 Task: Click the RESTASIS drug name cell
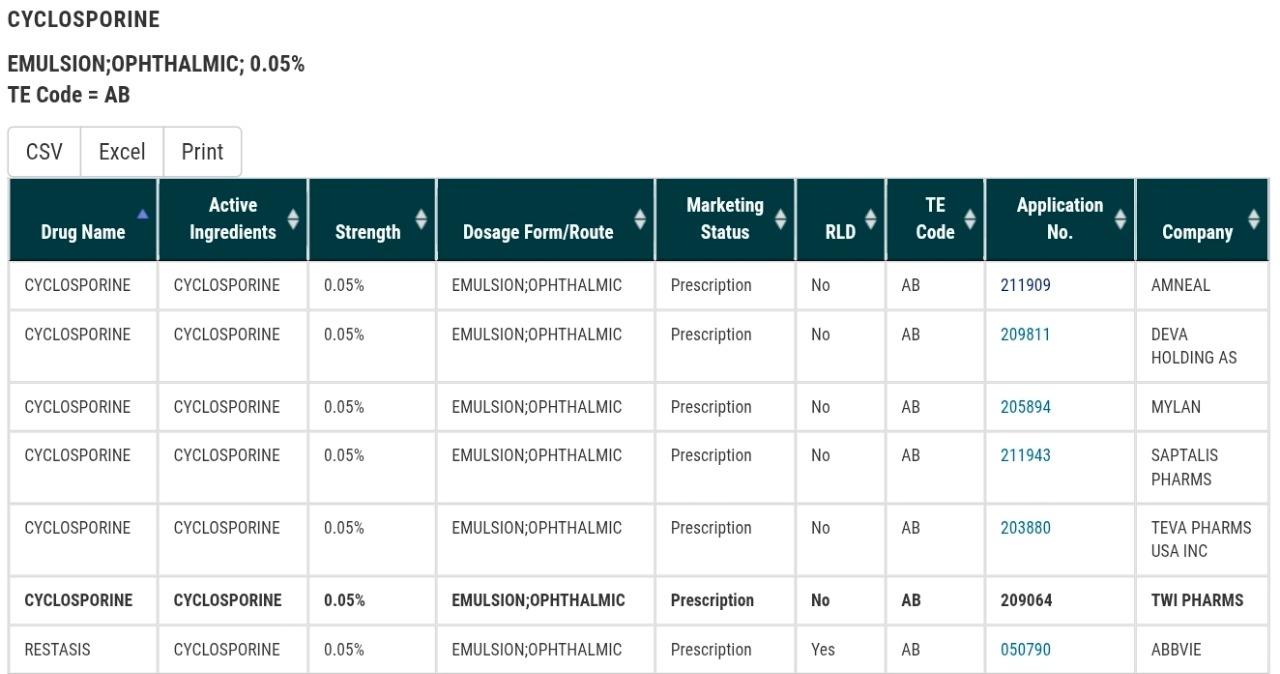pyautogui.click(x=57, y=650)
